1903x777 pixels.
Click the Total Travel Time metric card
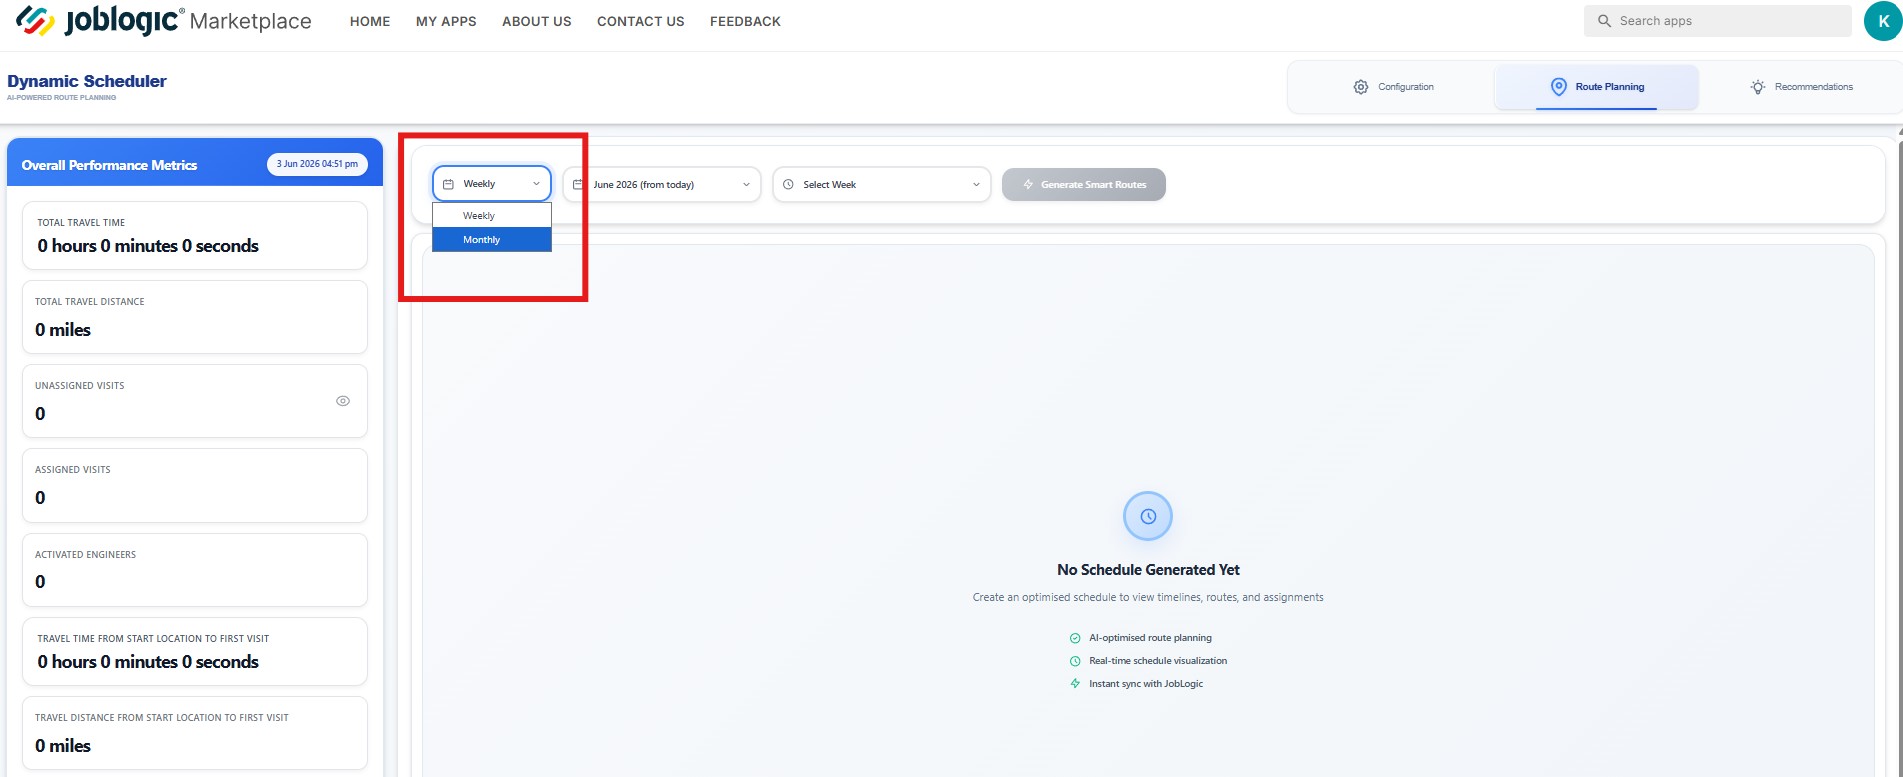pos(195,236)
